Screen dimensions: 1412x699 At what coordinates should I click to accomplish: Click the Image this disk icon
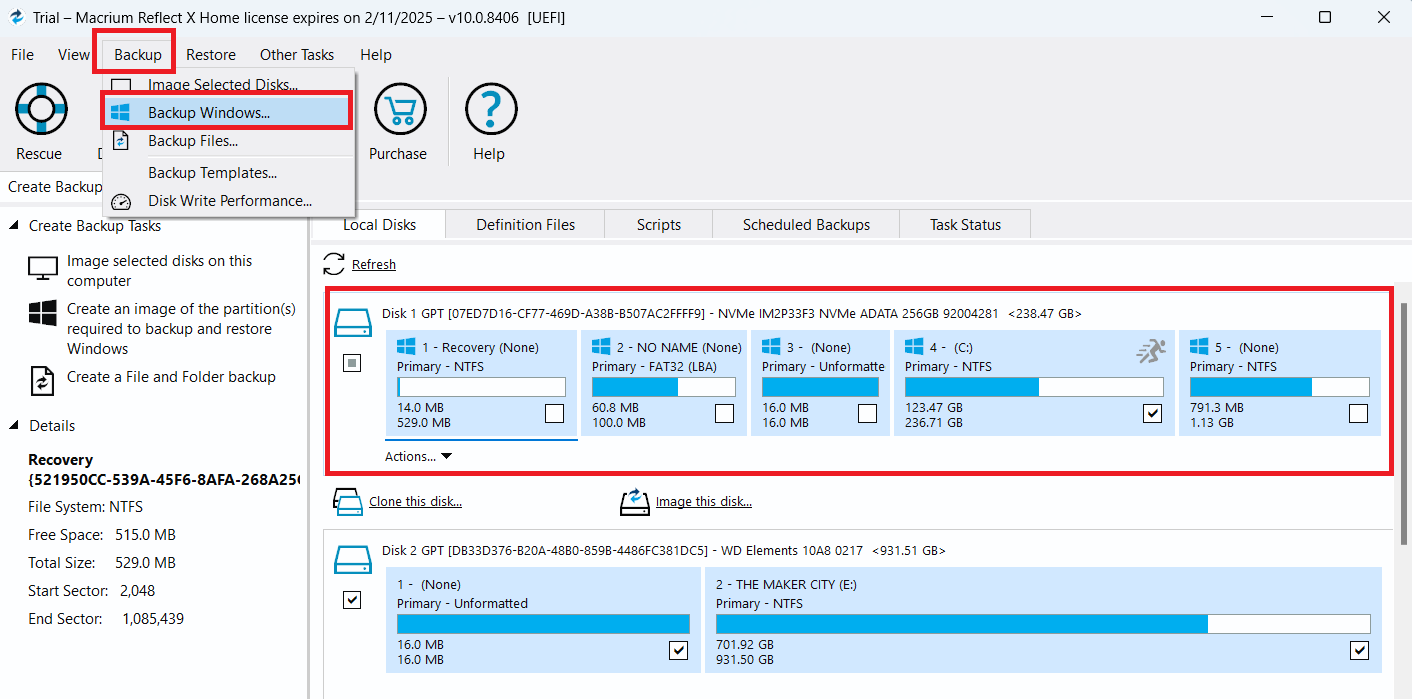[635, 502]
